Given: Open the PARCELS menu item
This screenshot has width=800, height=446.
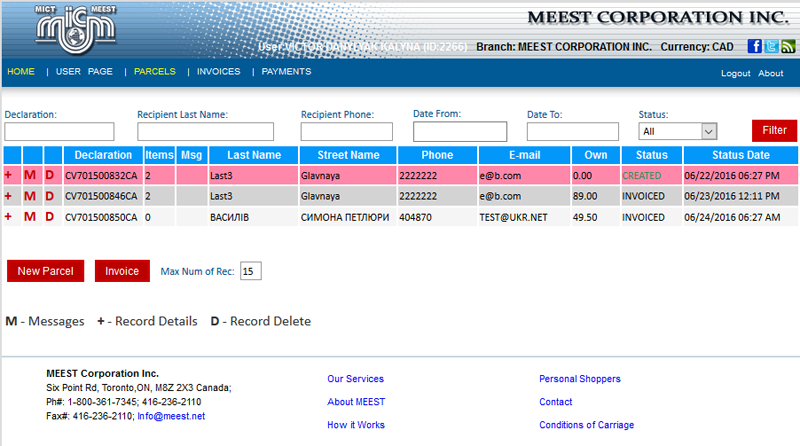Looking at the screenshot, I should (155, 71).
